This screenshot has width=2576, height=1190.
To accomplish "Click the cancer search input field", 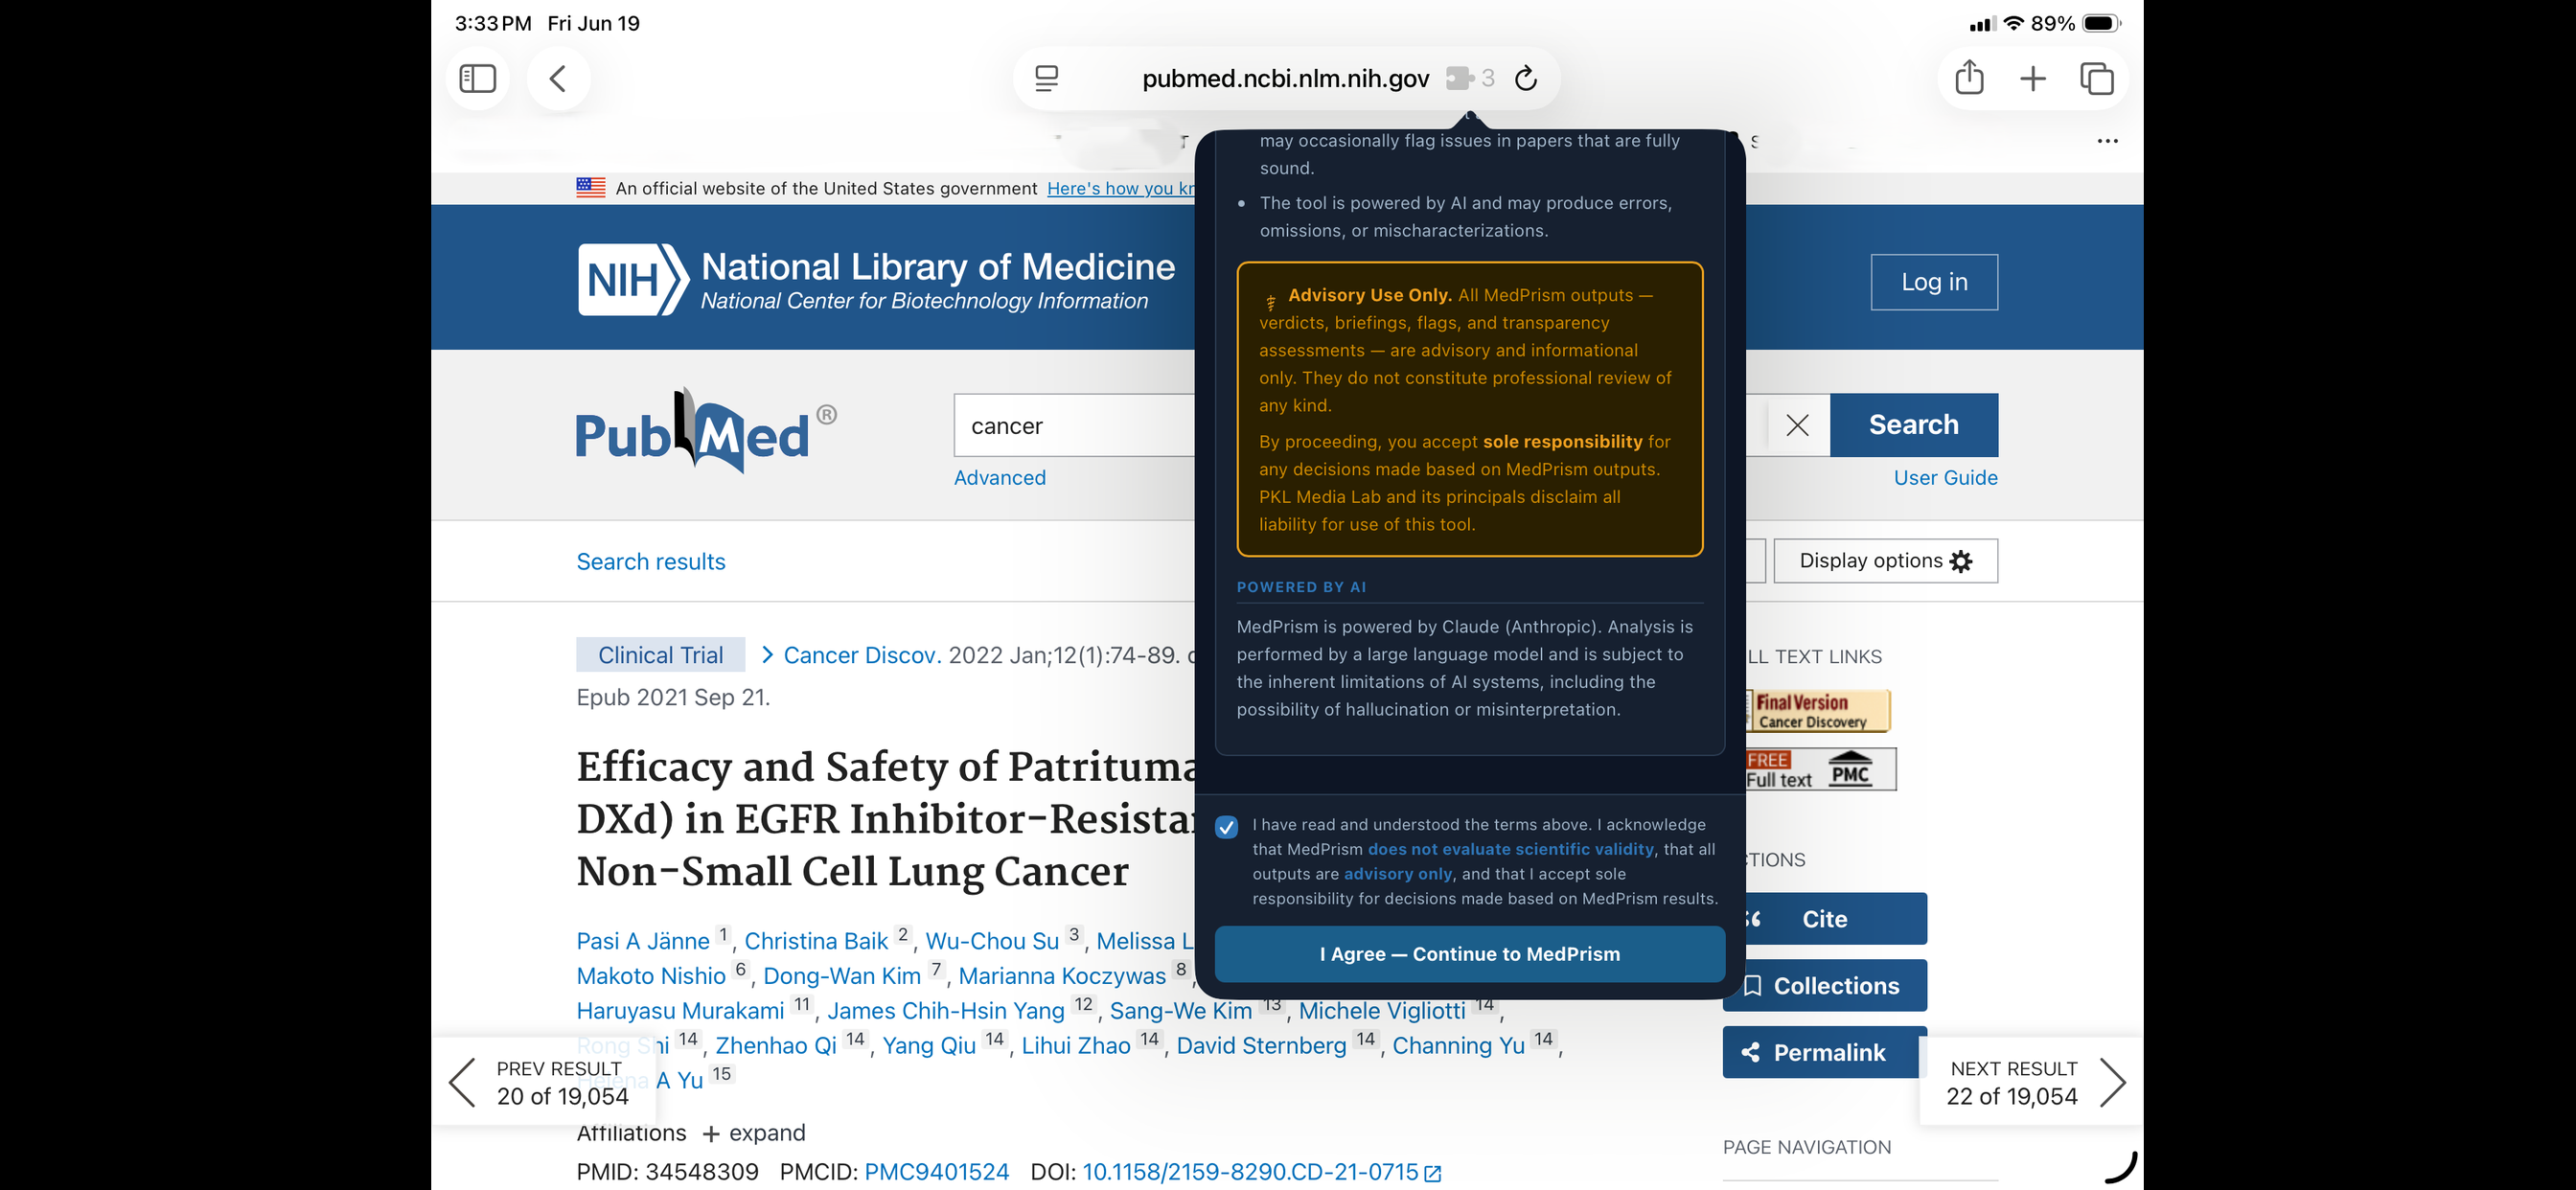I will [1075, 425].
